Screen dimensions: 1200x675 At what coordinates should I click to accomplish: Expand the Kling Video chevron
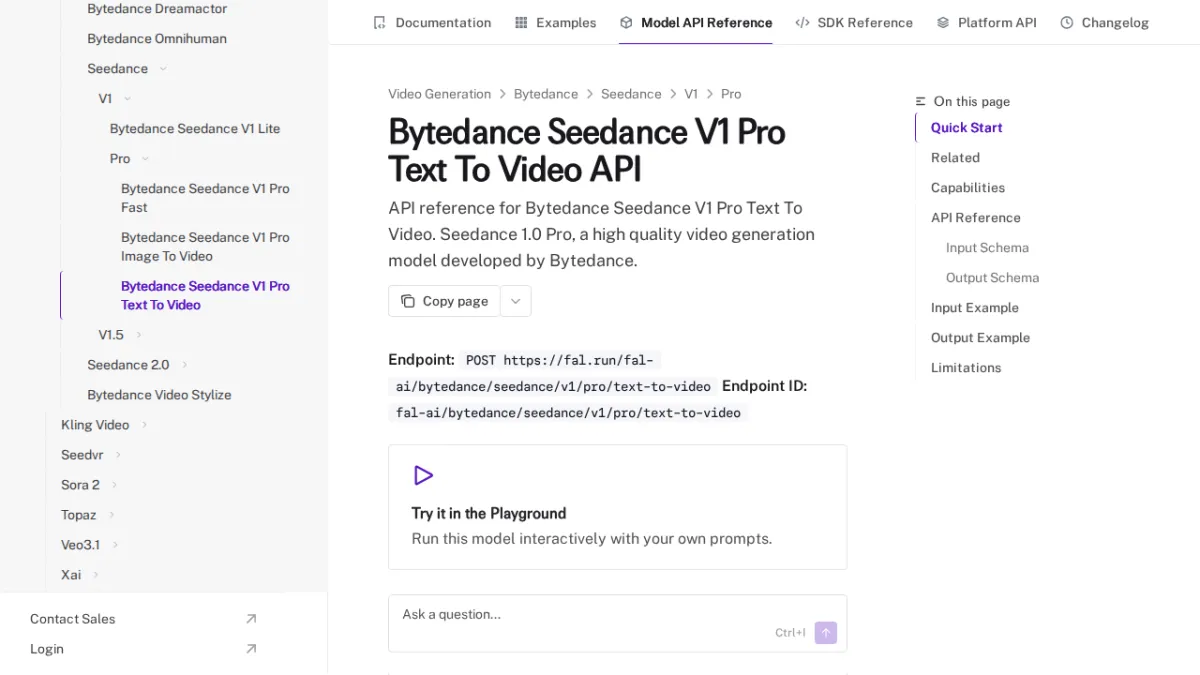coord(144,425)
